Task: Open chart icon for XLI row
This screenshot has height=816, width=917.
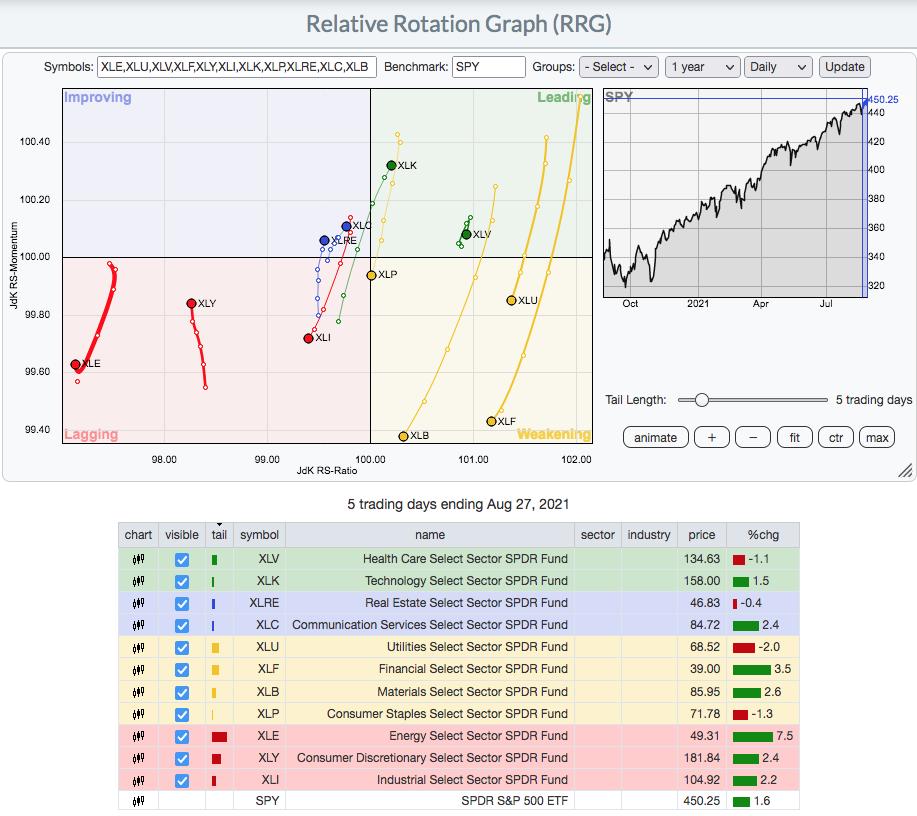Action: (x=138, y=780)
